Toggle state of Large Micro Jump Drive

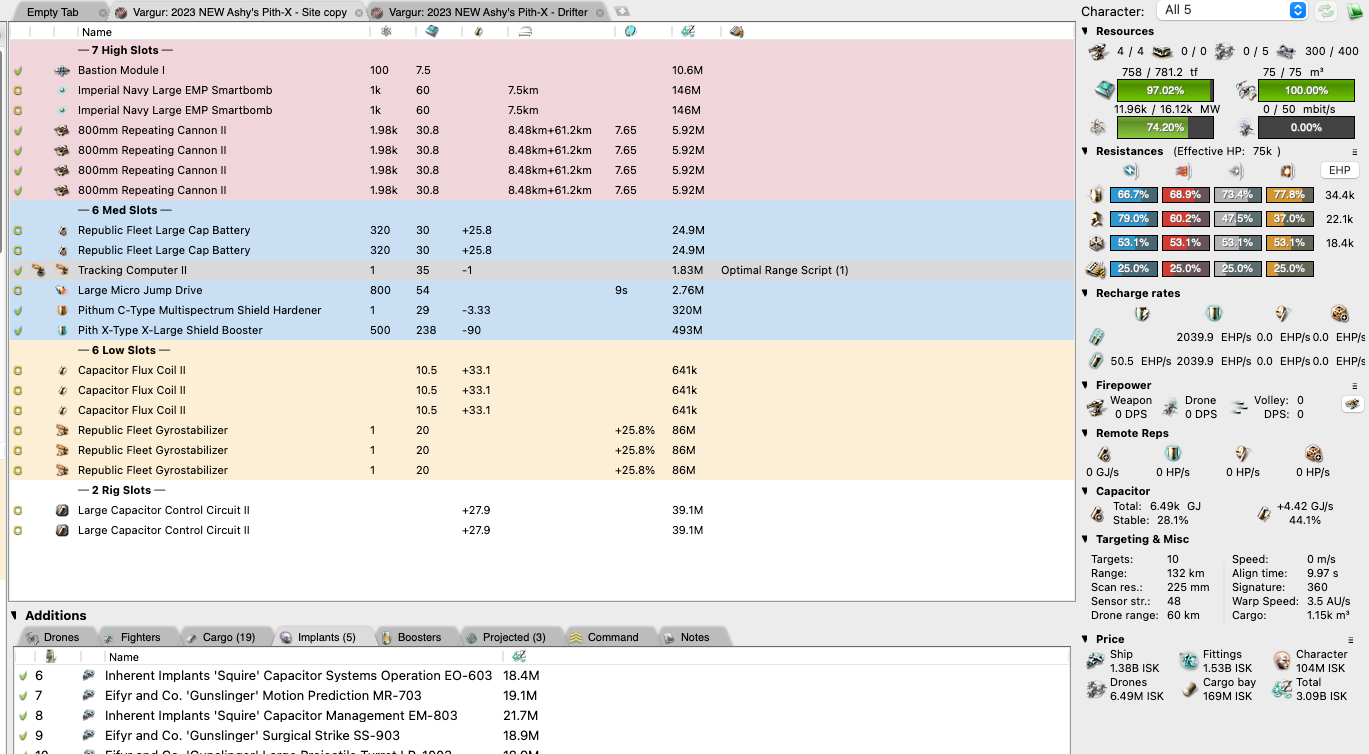click(18, 291)
